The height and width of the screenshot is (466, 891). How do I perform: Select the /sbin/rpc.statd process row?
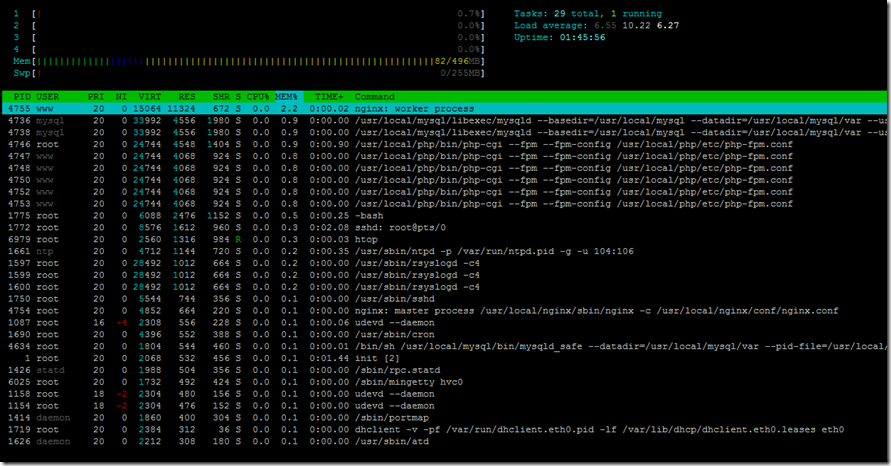pos(444,371)
